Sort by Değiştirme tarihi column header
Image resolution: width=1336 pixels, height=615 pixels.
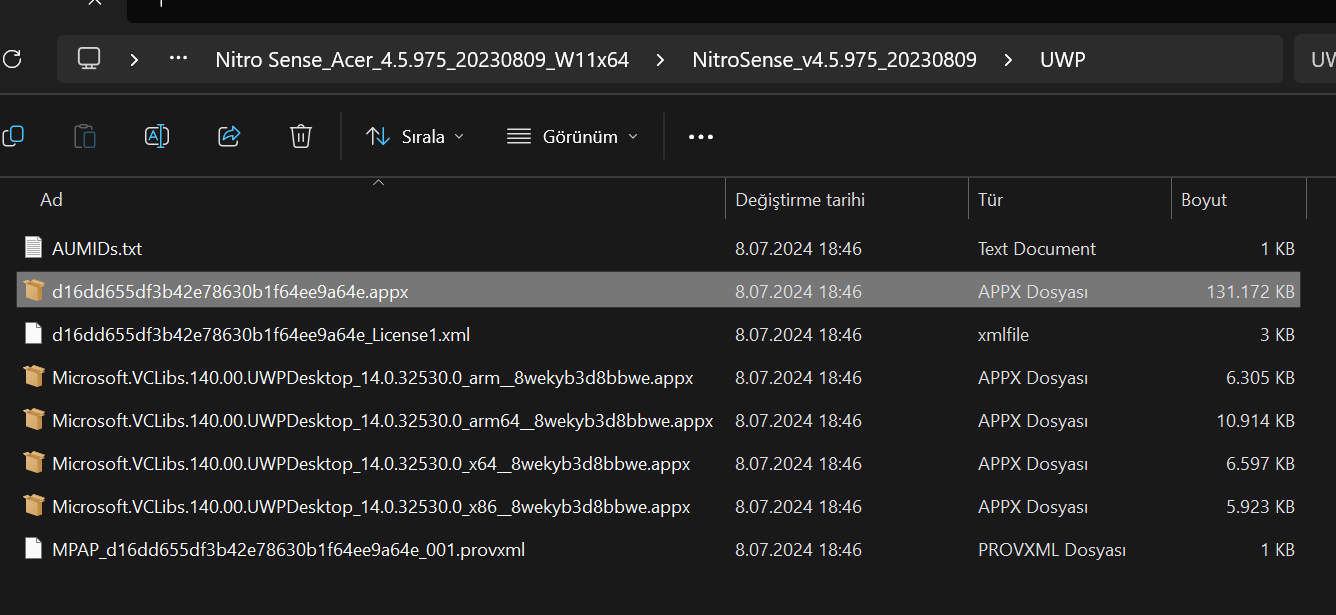[x=800, y=200]
